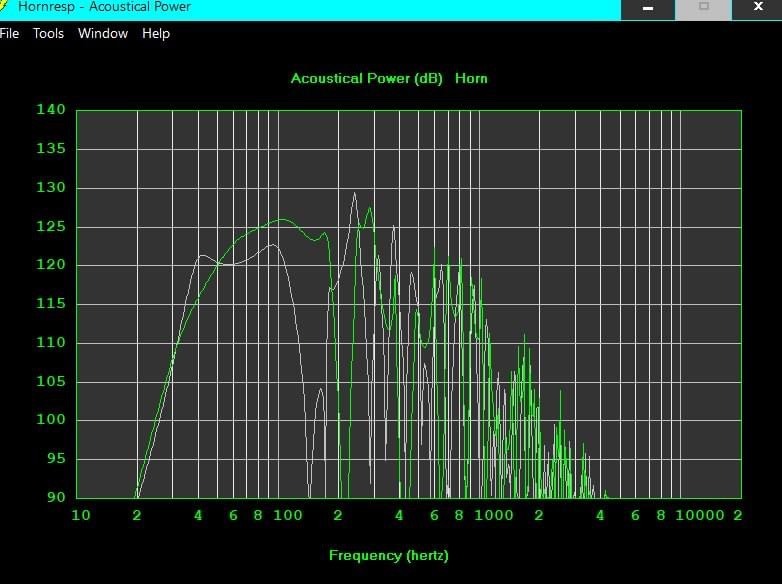Screen dimensions: 782x584
Task: Click the 105 dB axis label
Action: (x=51, y=381)
